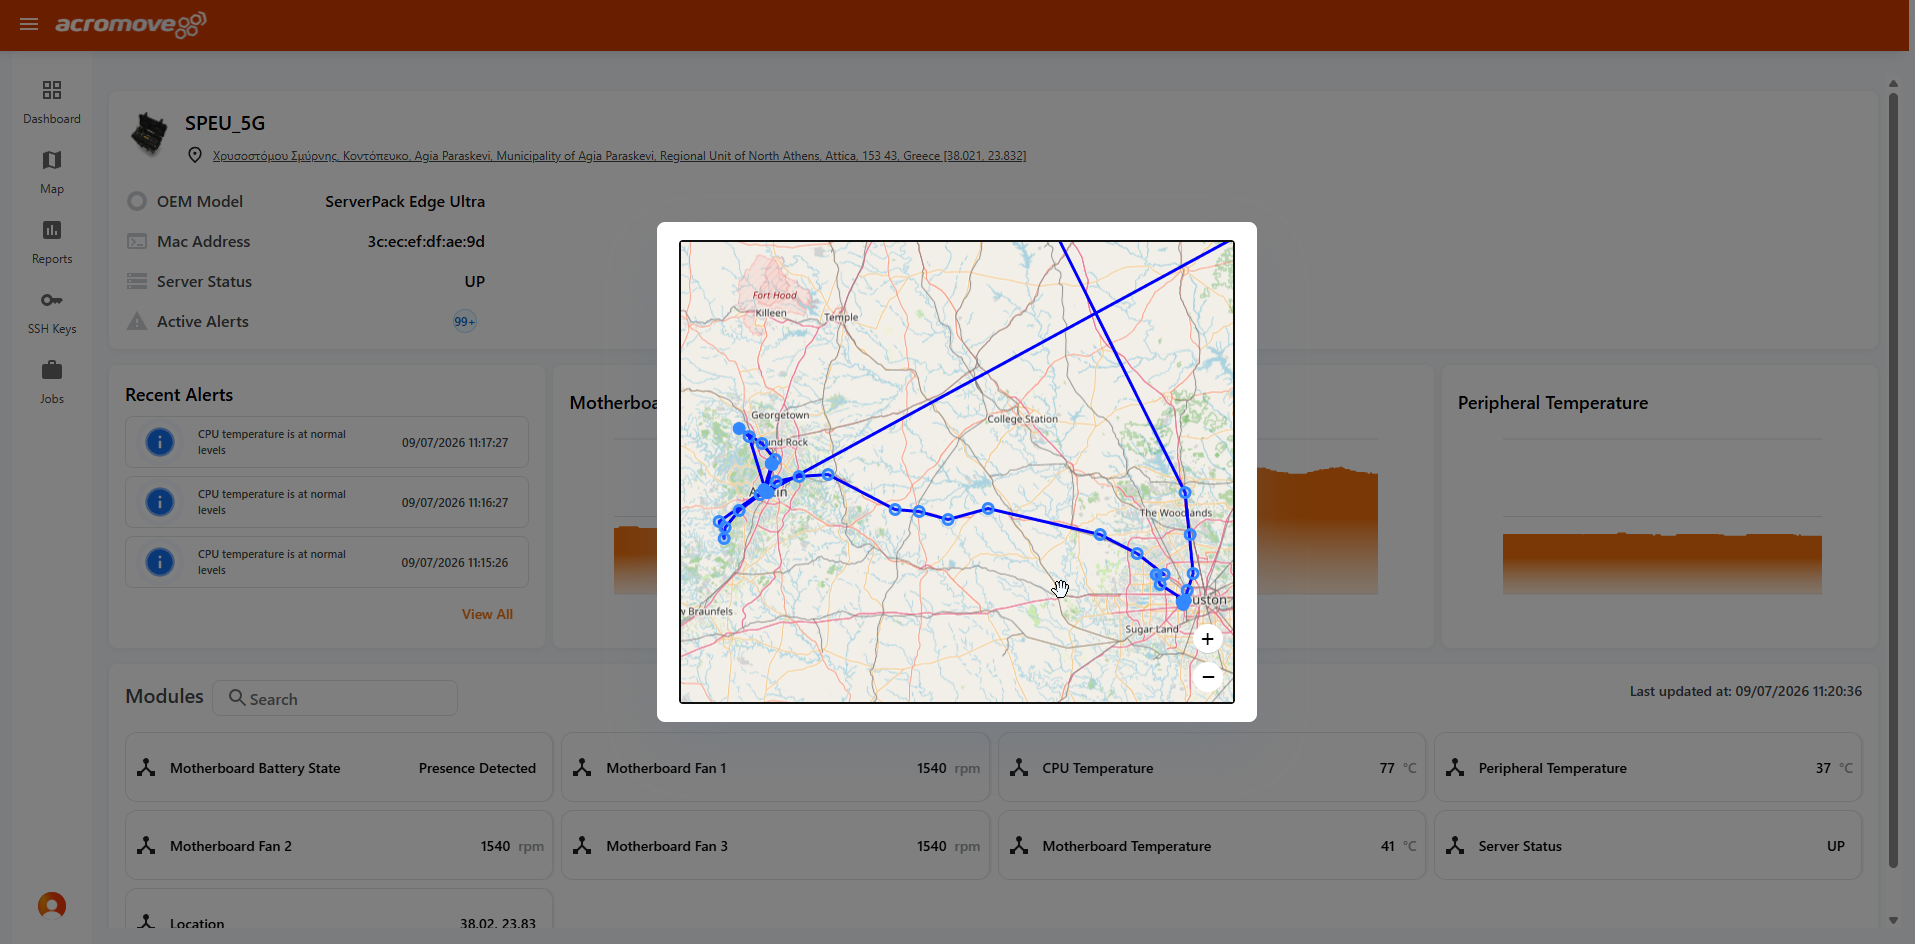Click the user avatar icon
Screen dimensions: 1915x944
(52, 906)
